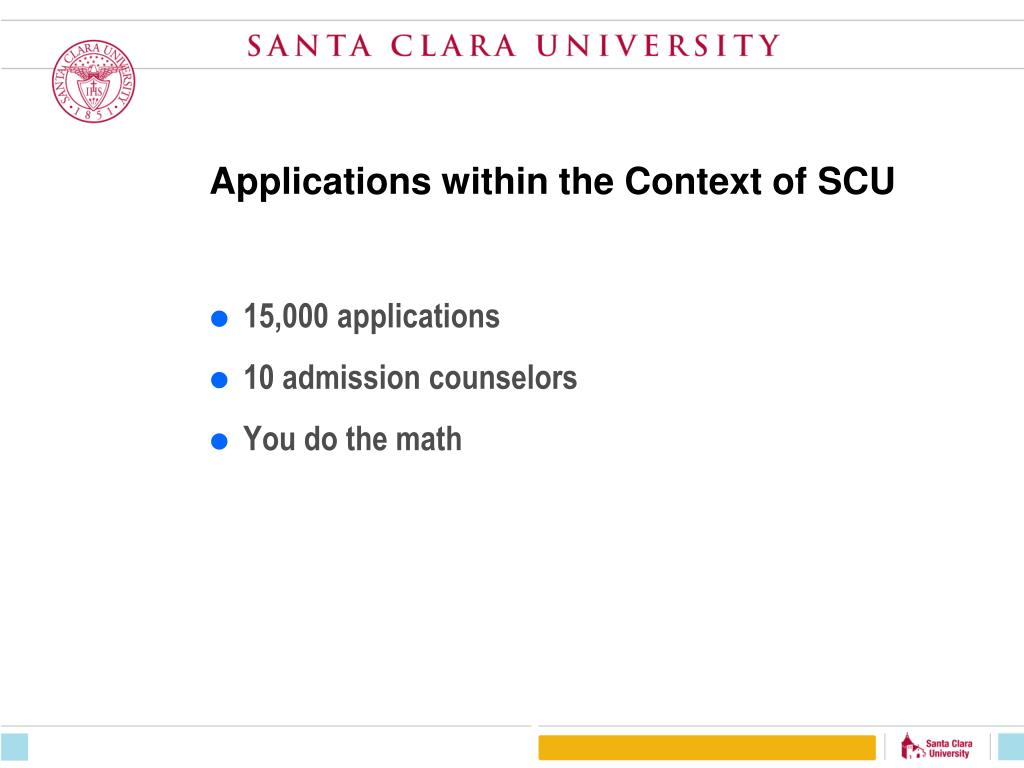Screen dimensions: 1024x768
Task: Click the "UNIVERSITY" word in the header
Action: pos(658,46)
